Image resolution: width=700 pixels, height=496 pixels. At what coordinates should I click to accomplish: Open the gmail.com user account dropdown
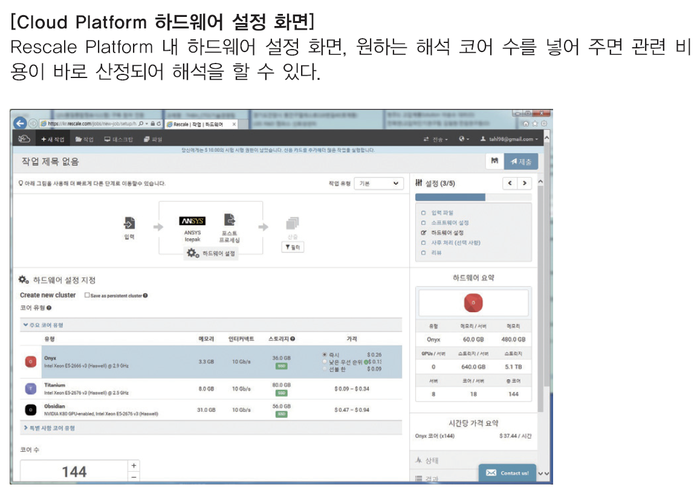509,139
